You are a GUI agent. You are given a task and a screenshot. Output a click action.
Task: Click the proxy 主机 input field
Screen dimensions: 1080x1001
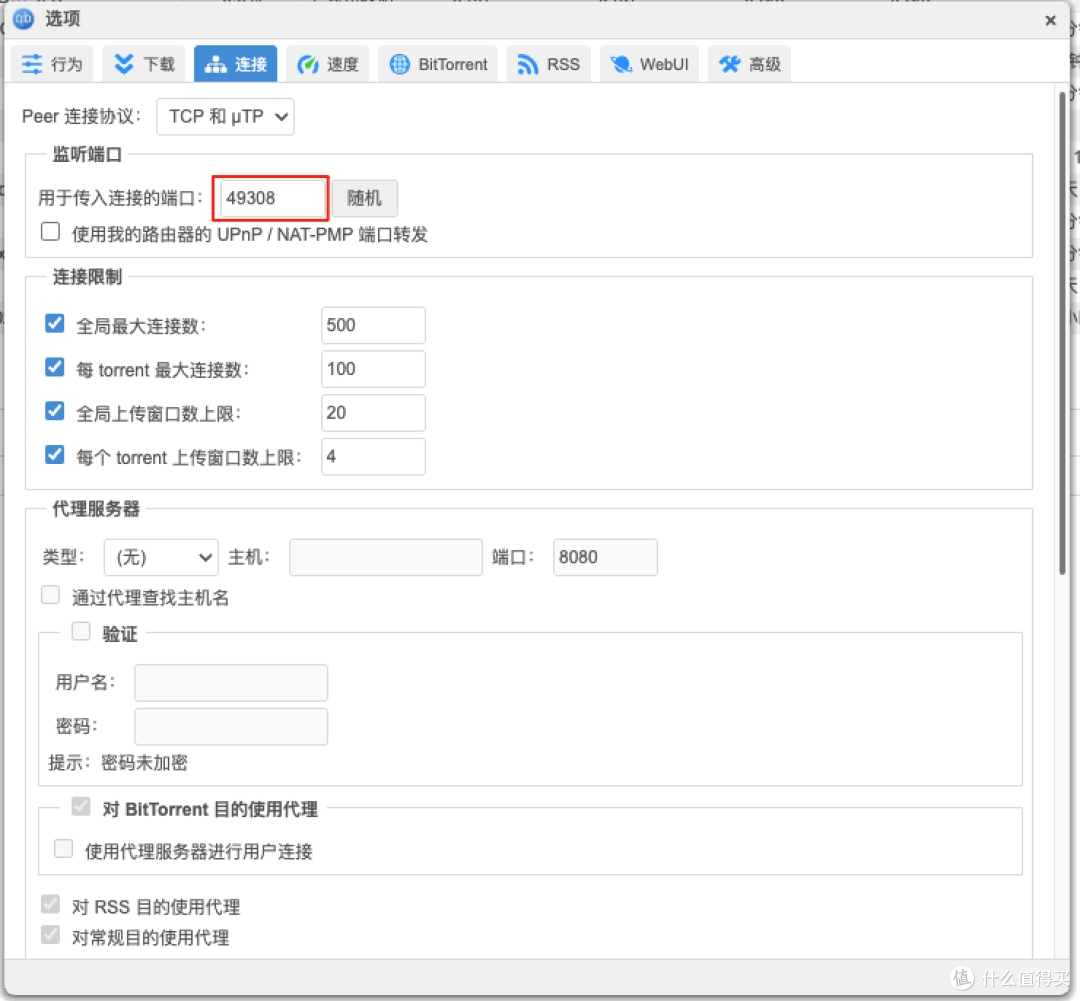click(x=386, y=557)
